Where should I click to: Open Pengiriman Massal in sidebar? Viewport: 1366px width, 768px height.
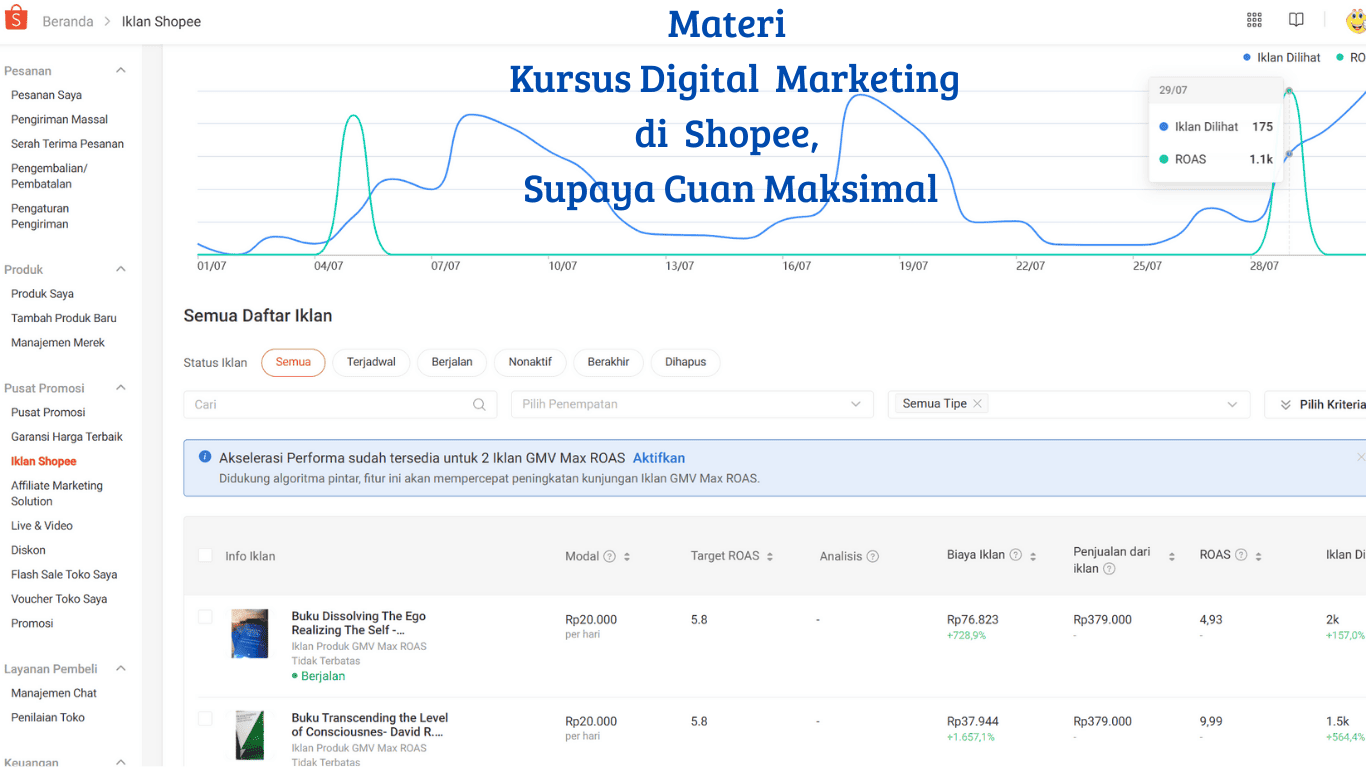[x=59, y=120]
